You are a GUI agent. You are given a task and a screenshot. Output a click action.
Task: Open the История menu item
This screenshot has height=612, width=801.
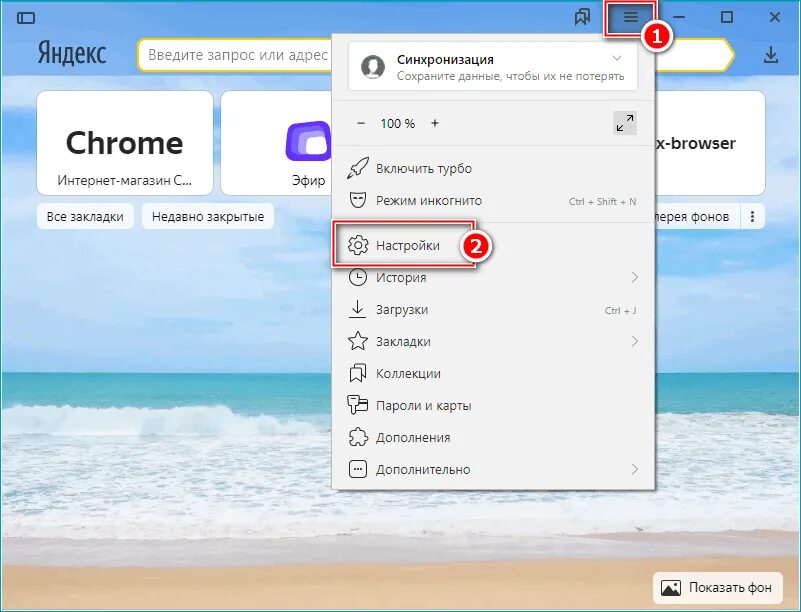click(493, 277)
